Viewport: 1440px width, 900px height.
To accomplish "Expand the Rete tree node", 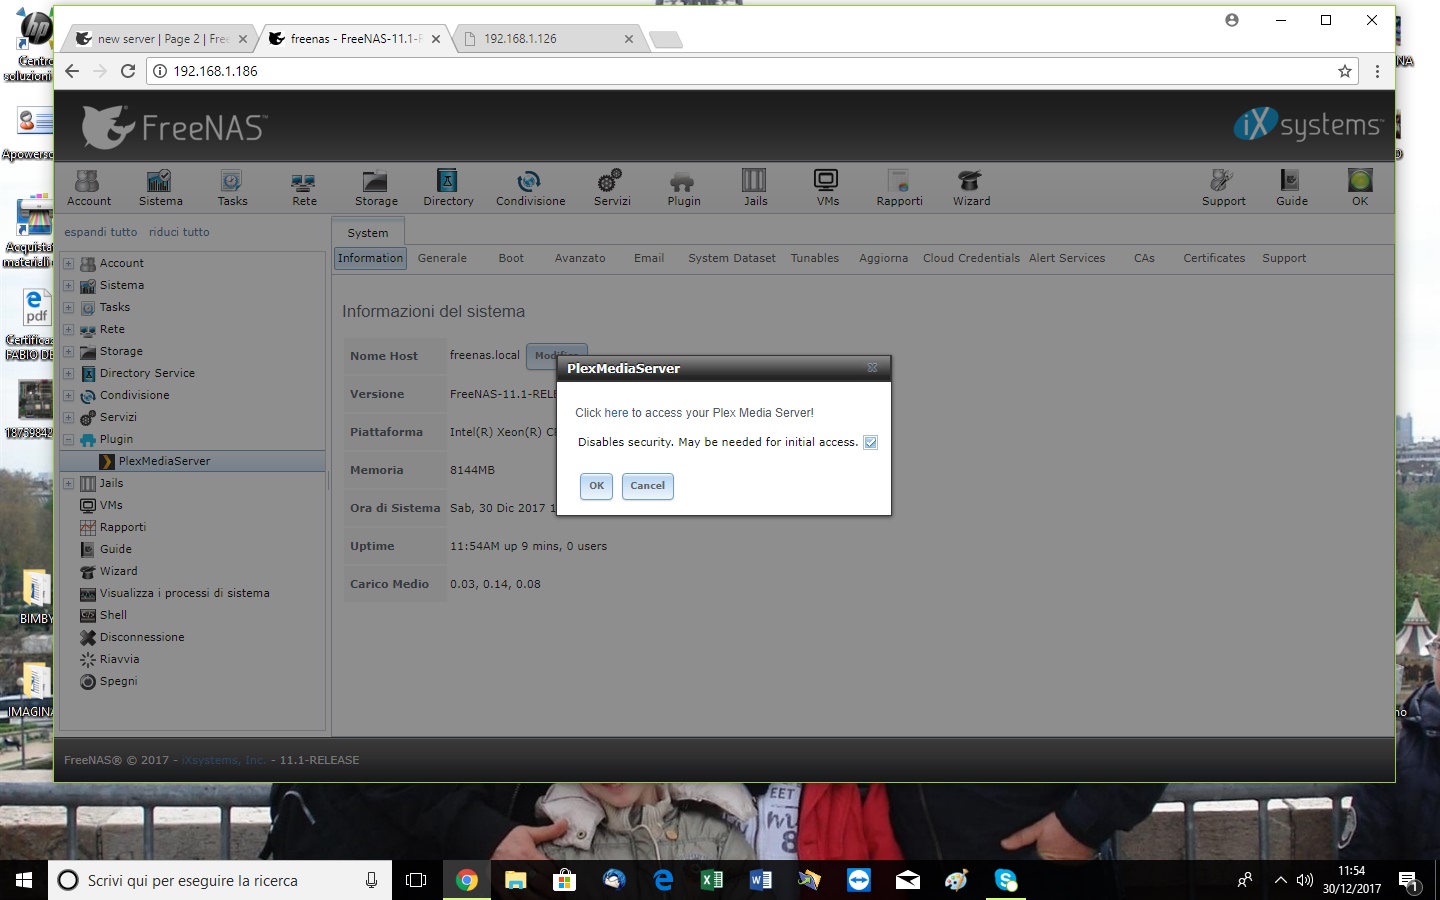I will pos(68,330).
